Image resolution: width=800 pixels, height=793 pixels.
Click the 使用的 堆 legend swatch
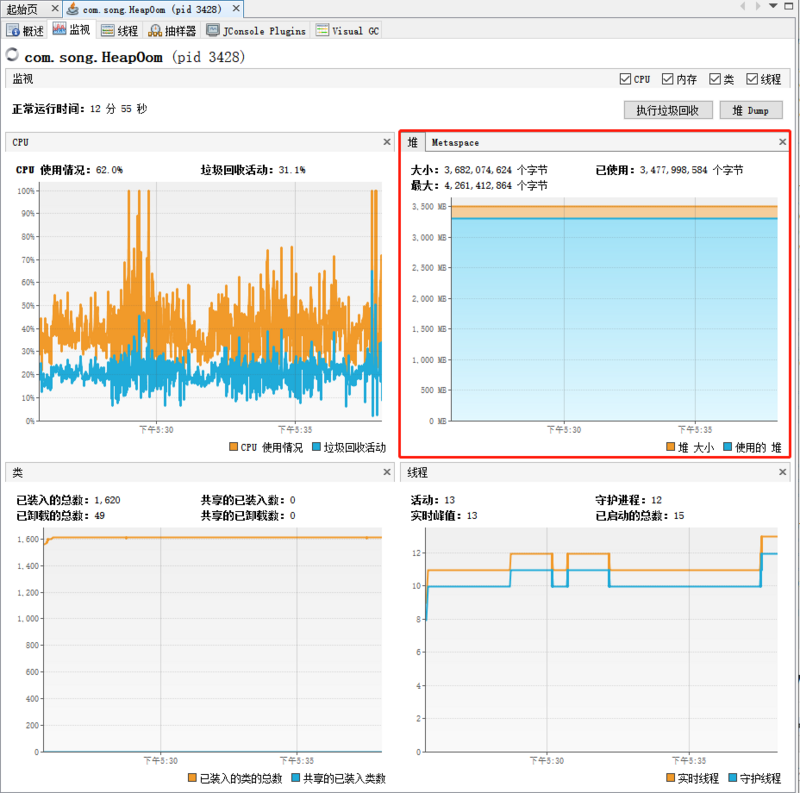pyautogui.click(x=728, y=447)
